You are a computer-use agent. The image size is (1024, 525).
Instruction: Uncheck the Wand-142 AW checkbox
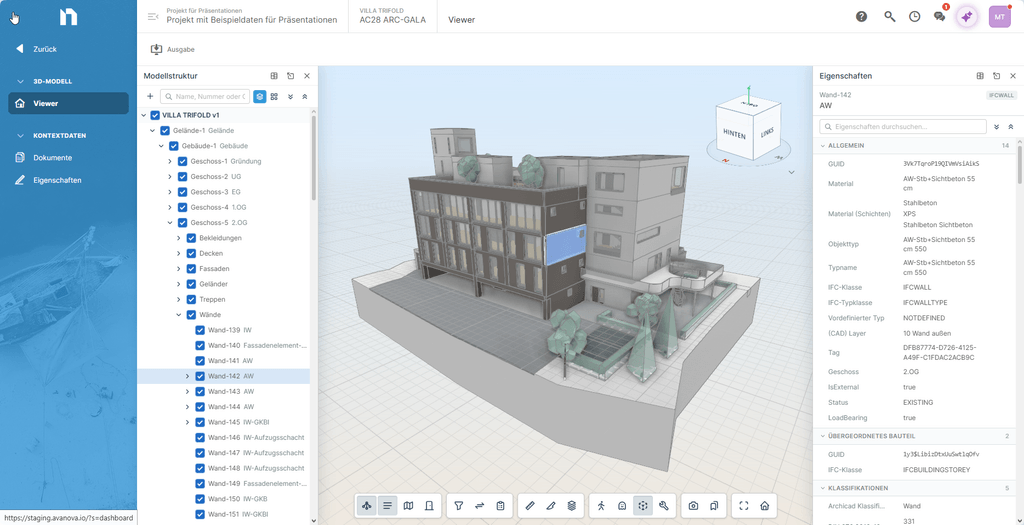[x=200, y=376]
